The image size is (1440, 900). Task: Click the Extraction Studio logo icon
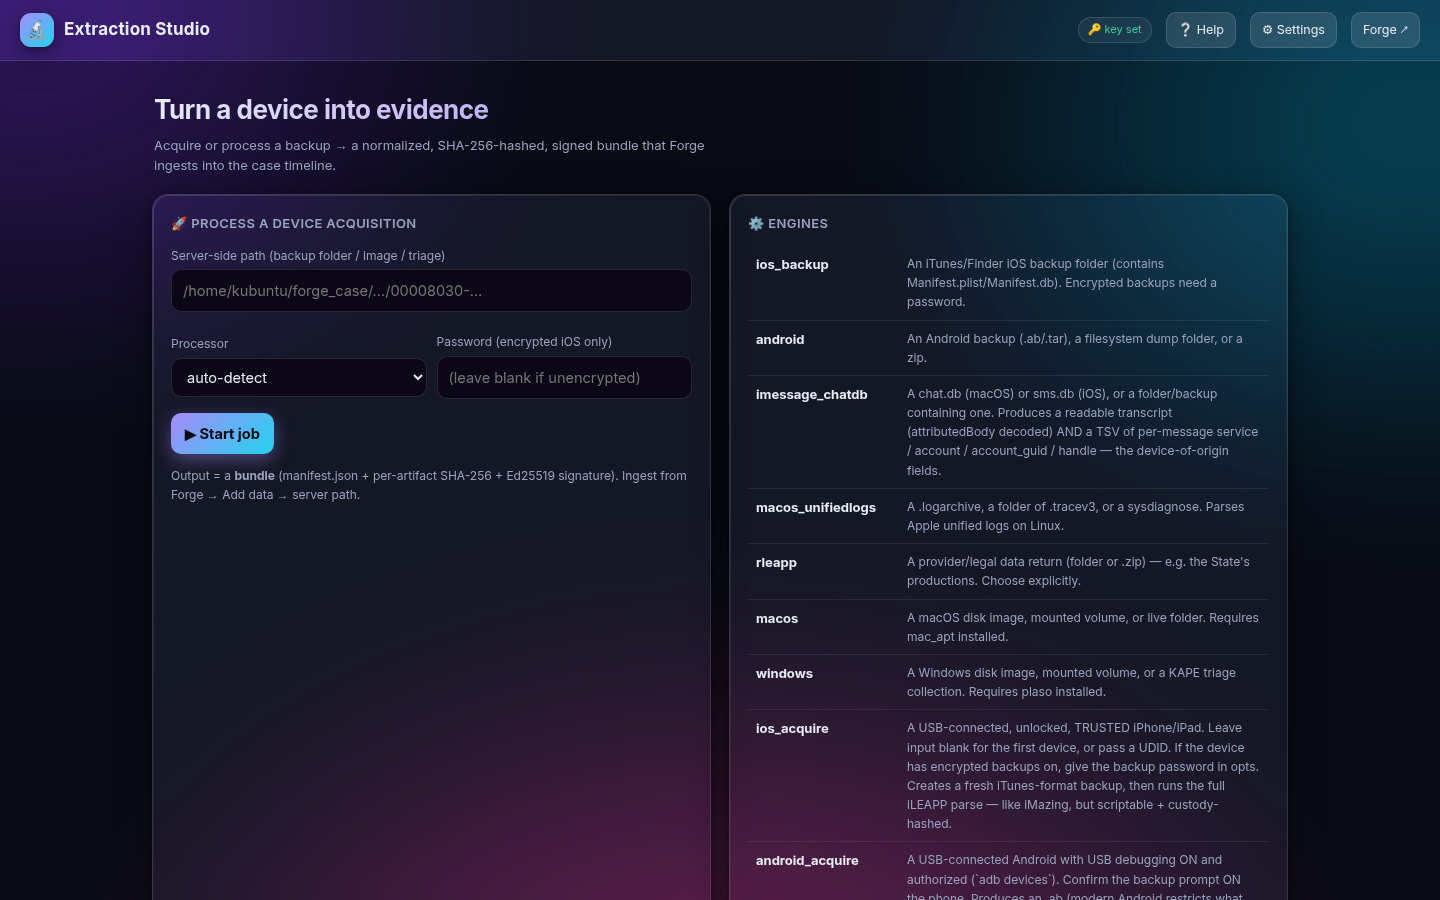coord(37,30)
